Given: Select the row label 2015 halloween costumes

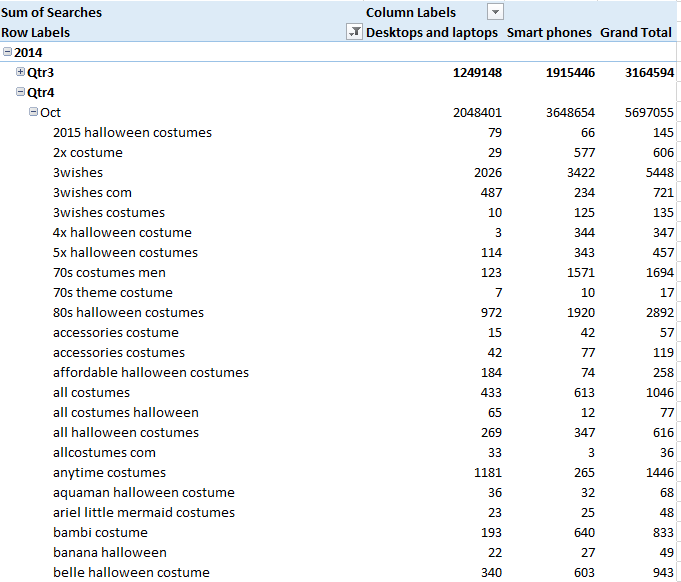Looking at the screenshot, I should pyautogui.click(x=132, y=132).
